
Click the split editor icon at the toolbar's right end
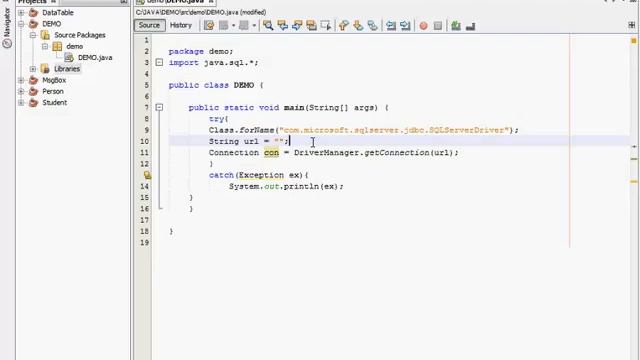pyautogui.click(x=631, y=25)
